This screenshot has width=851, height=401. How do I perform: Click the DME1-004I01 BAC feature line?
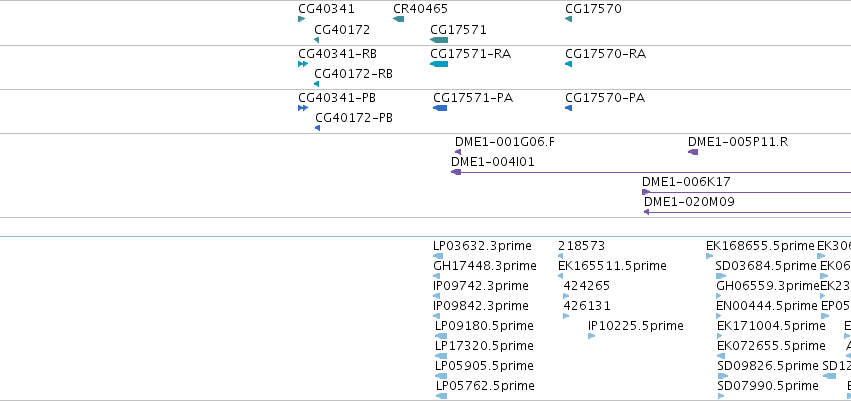click(651, 172)
